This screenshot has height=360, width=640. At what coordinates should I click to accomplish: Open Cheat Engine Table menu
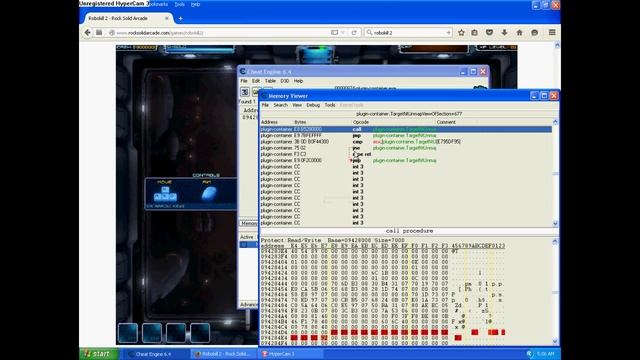tap(270, 81)
